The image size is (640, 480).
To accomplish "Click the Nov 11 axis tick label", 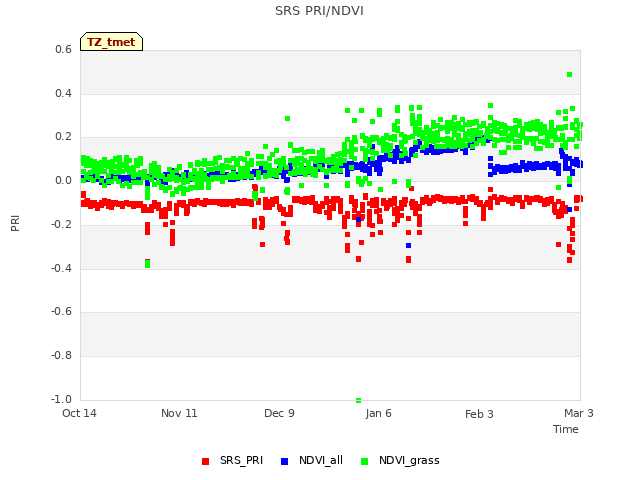I will [x=179, y=413].
